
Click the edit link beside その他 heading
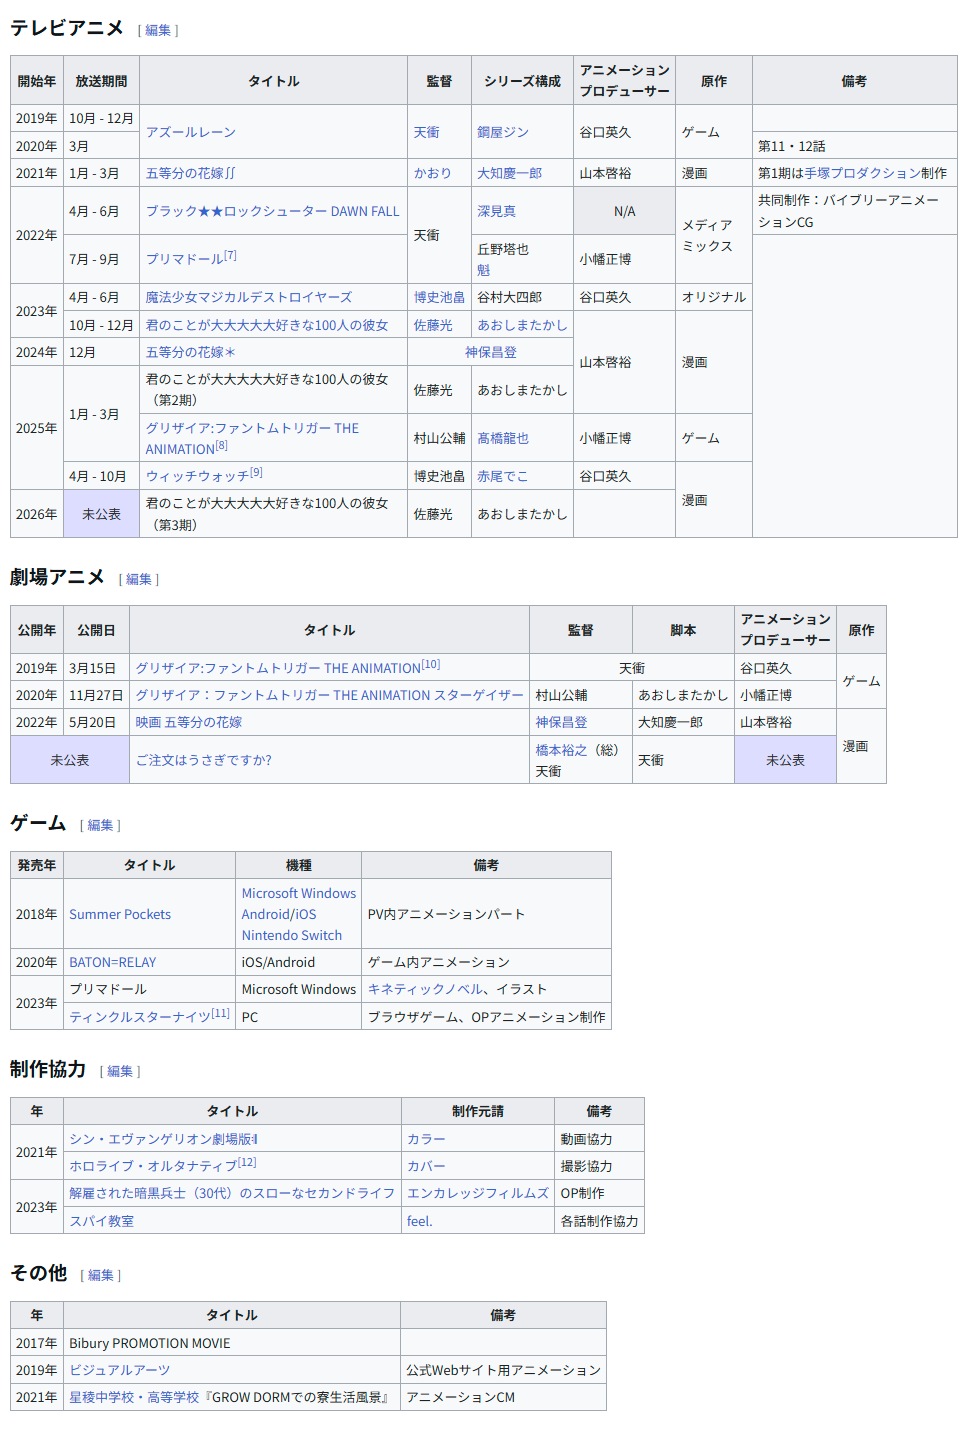(x=101, y=1276)
